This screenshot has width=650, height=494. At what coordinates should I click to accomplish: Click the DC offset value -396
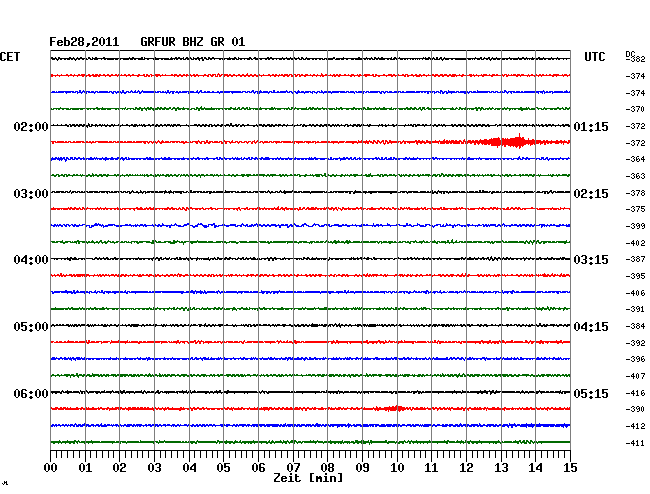pos(635,359)
